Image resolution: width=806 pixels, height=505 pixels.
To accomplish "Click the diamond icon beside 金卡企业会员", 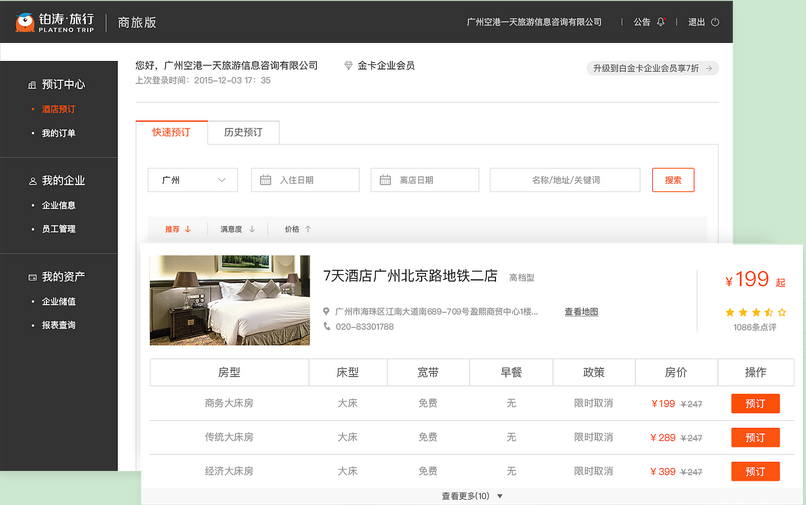I will click(x=348, y=65).
